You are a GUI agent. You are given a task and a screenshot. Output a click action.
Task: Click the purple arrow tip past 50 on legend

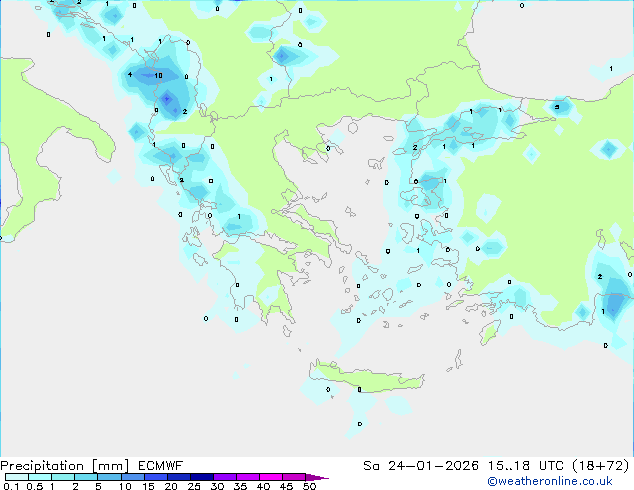click(x=317, y=477)
